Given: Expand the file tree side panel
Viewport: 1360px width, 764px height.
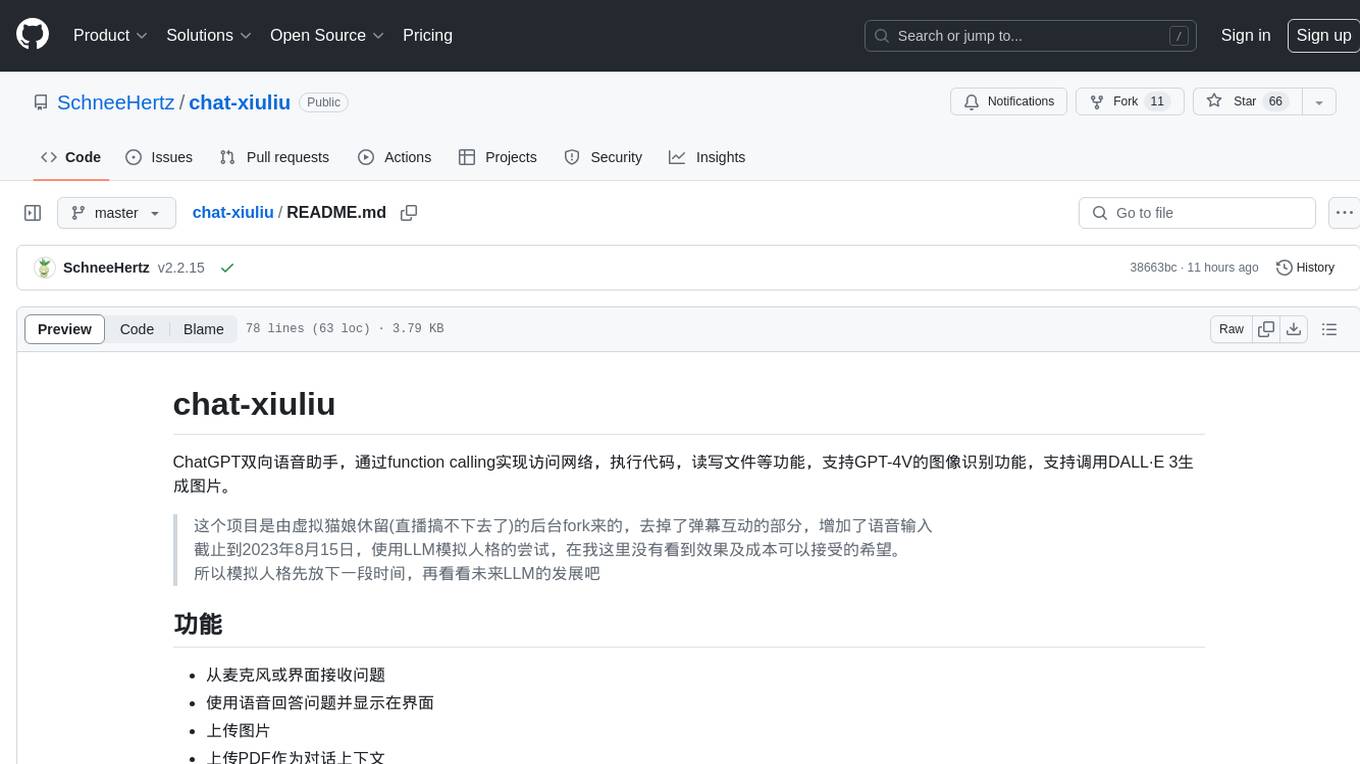Looking at the screenshot, I should 33,213.
